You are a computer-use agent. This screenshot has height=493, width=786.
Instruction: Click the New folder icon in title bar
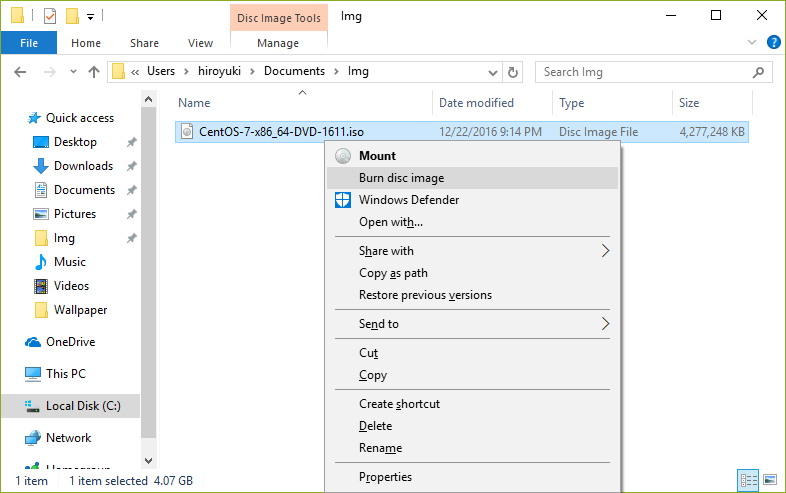pyautogui.click(x=72, y=16)
